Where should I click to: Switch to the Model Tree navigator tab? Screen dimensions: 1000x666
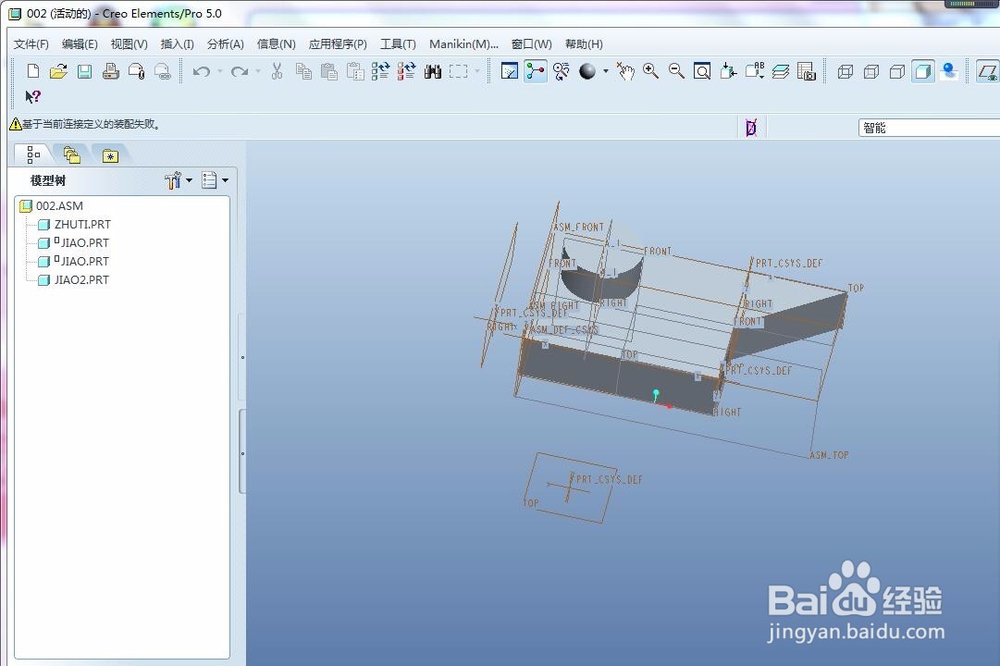point(33,155)
